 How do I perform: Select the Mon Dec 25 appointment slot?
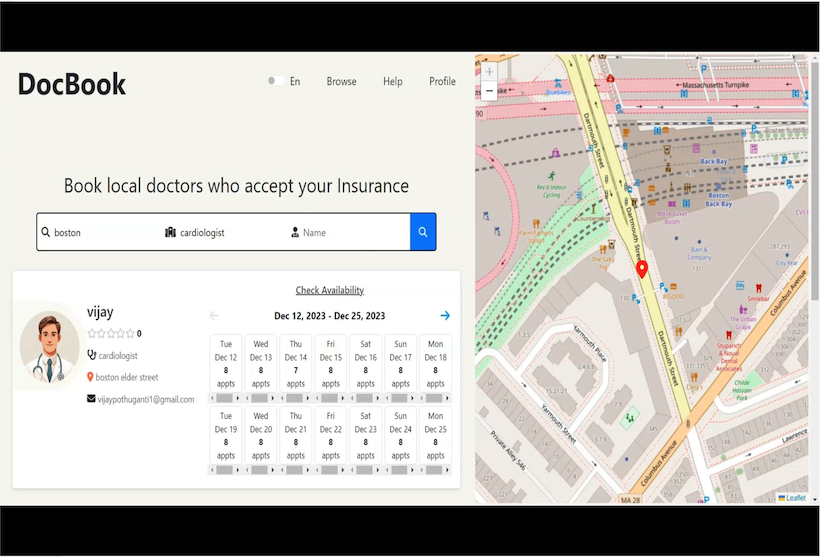pyautogui.click(x=436, y=435)
